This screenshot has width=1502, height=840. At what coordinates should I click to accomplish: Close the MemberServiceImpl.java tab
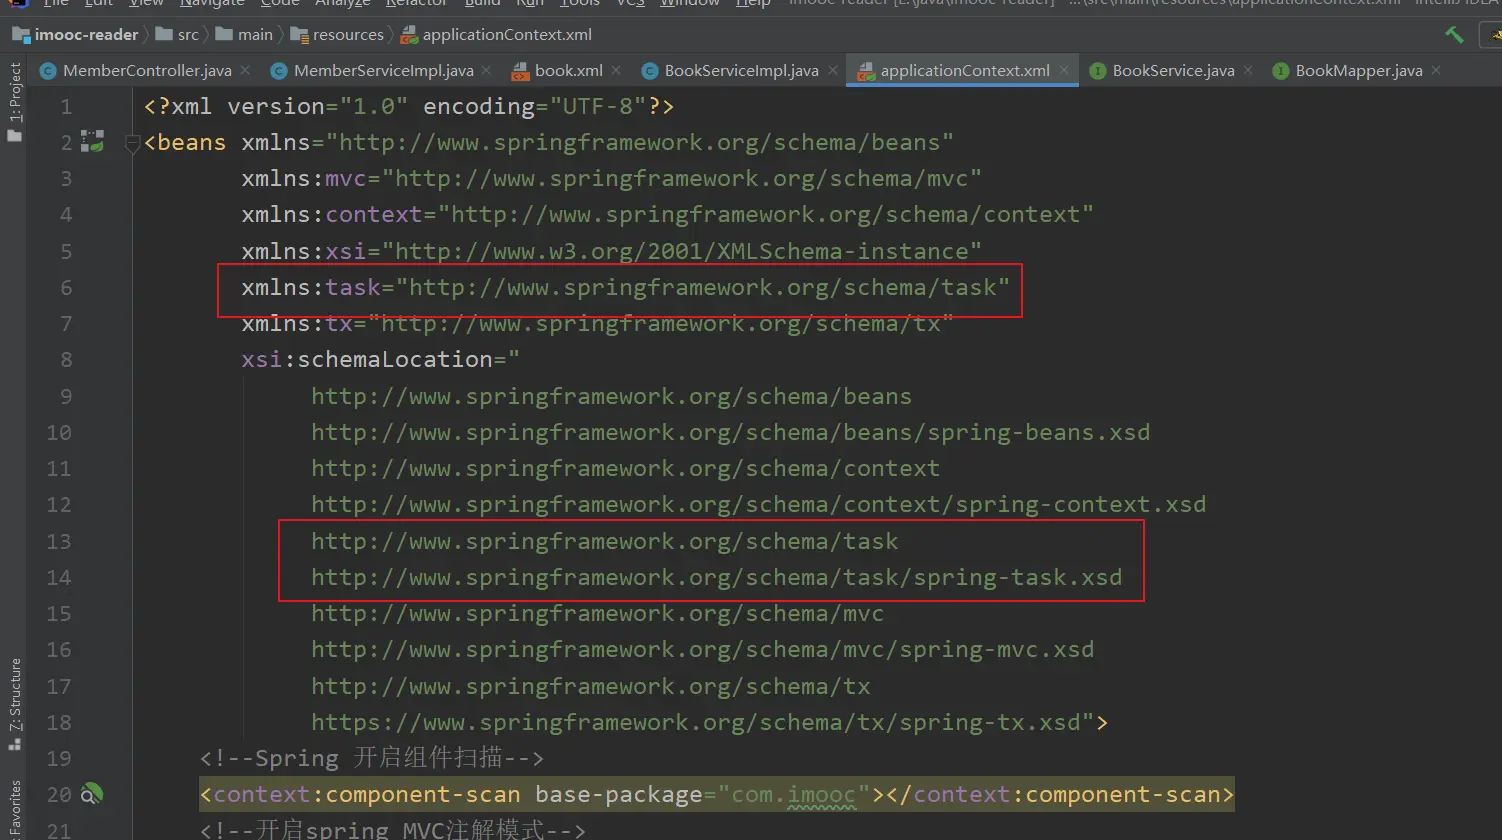(486, 70)
